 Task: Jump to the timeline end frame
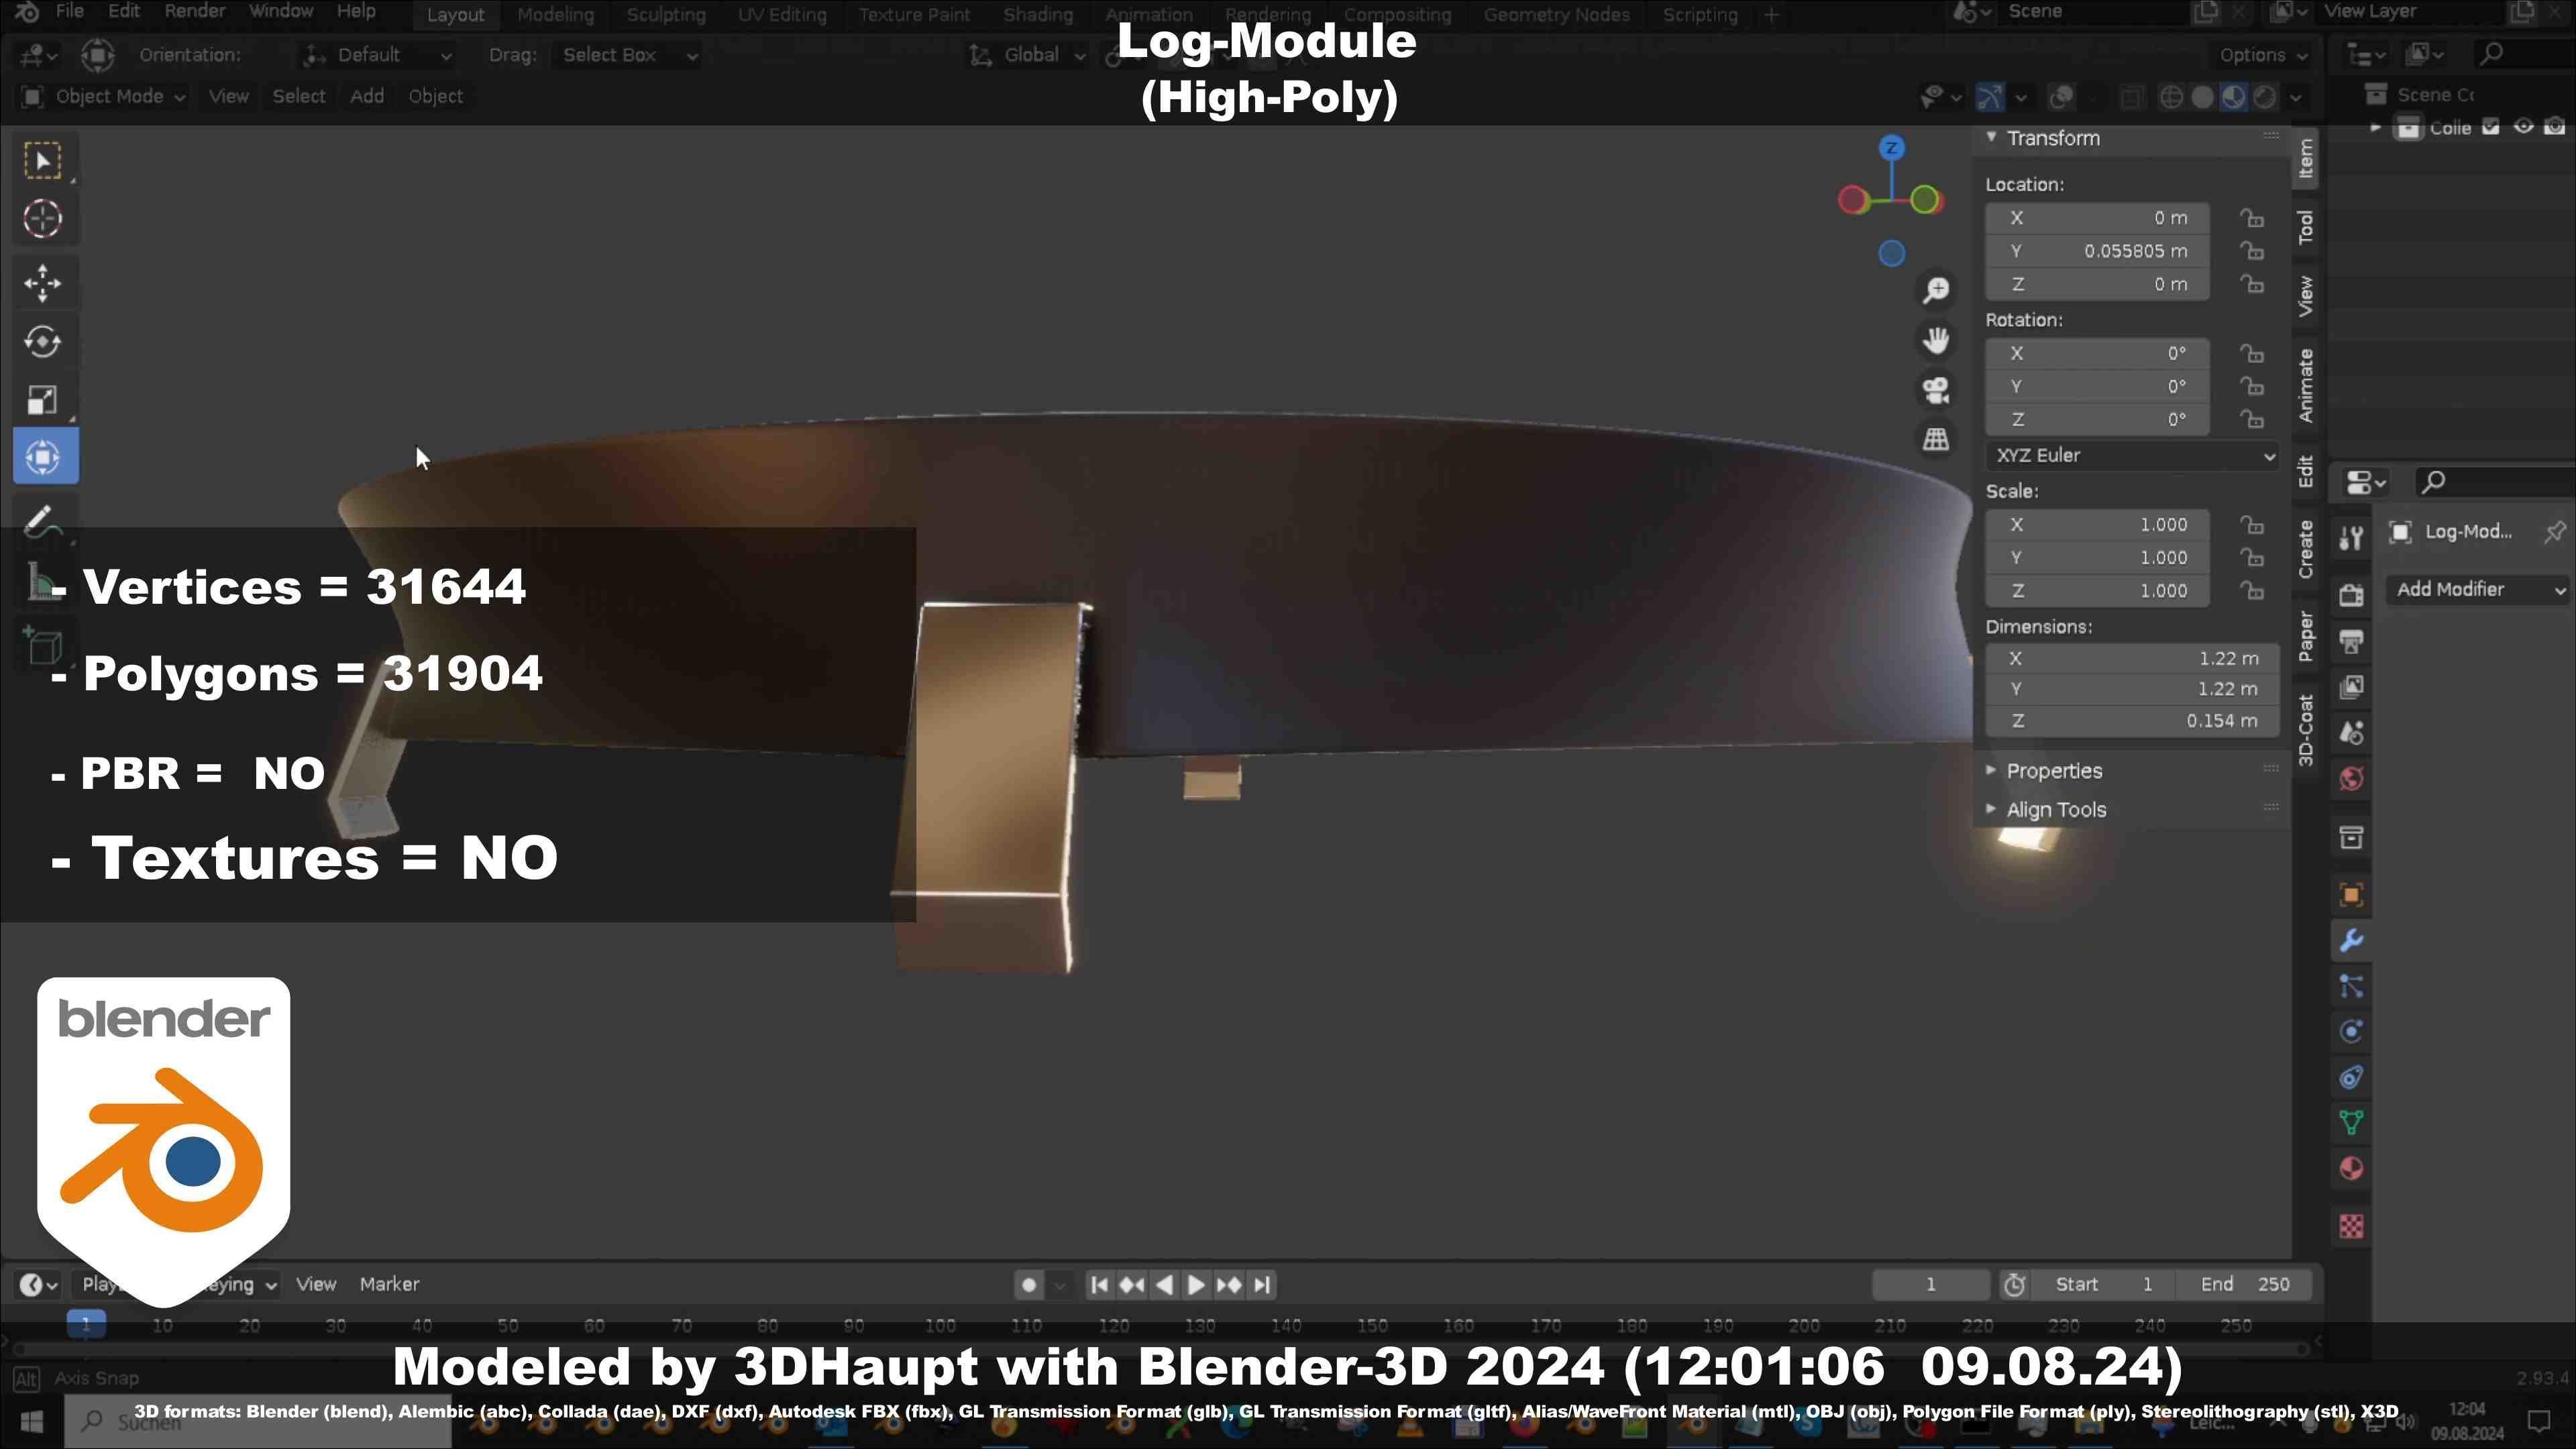click(1263, 1285)
